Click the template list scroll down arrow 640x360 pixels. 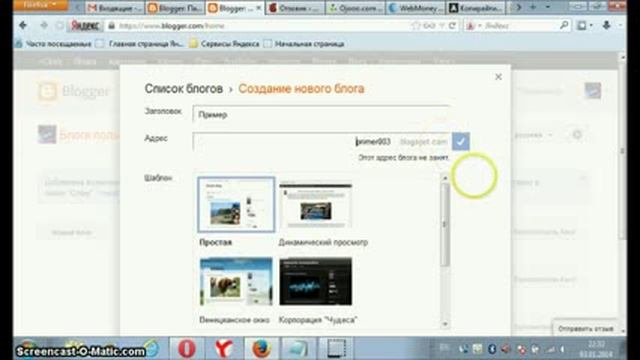point(445,324)
